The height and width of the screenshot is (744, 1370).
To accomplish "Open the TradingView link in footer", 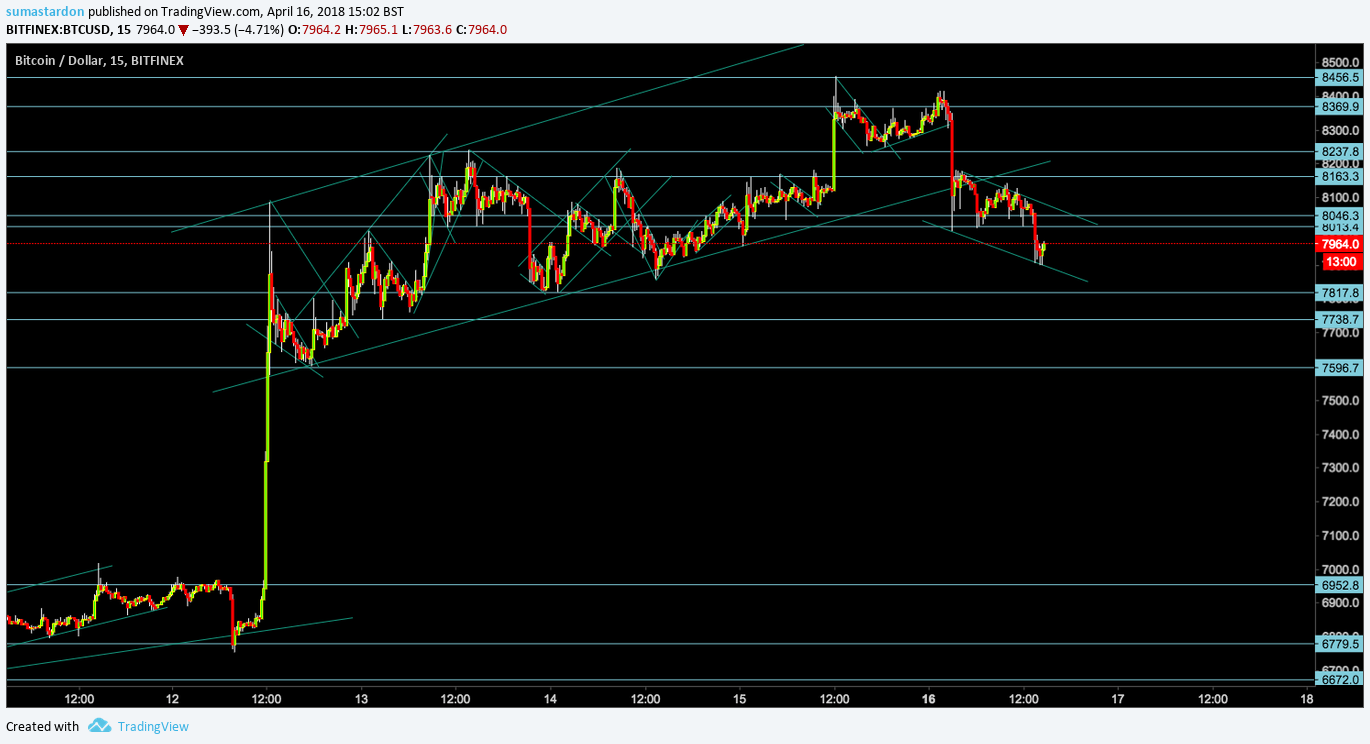I will [153, 726].
